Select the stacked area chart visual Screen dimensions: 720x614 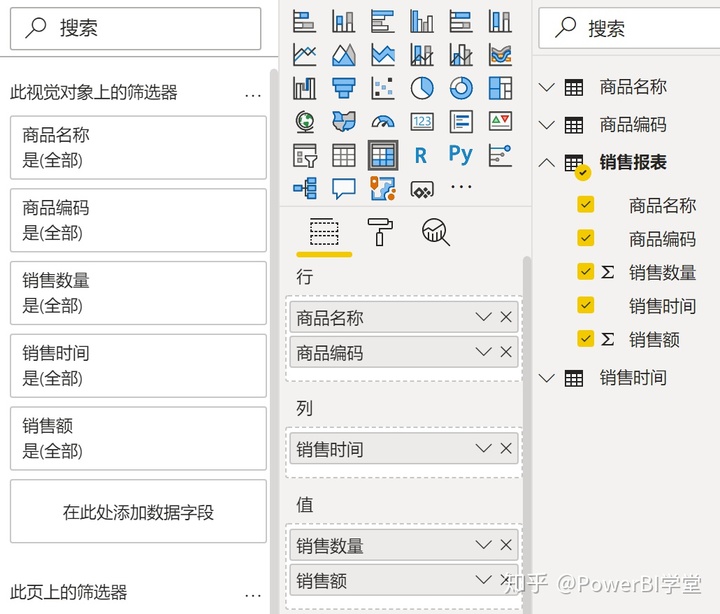coord(382,55)
